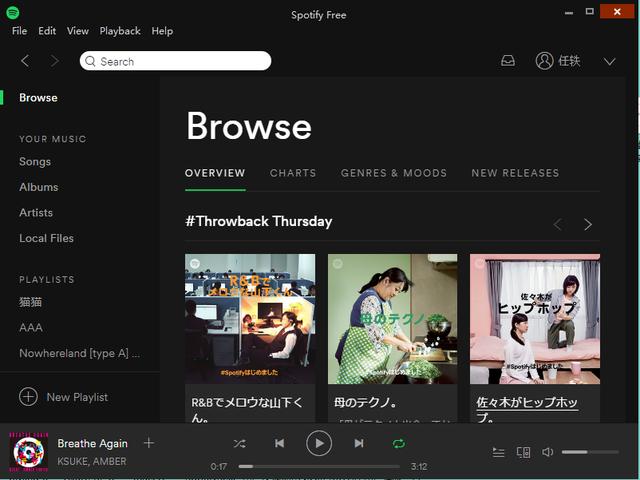The height and width of the screenshot is (480, 640).
Task: Show previous Throwback Thursday playlists arrow
Action: pyautogui.click(x=558, y=224)
